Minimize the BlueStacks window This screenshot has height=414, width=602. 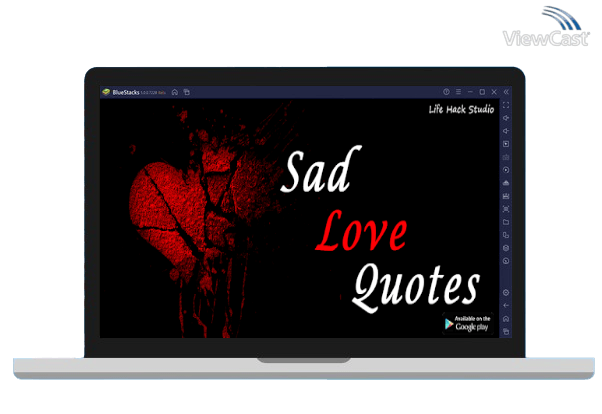click(x=470, y=92)
